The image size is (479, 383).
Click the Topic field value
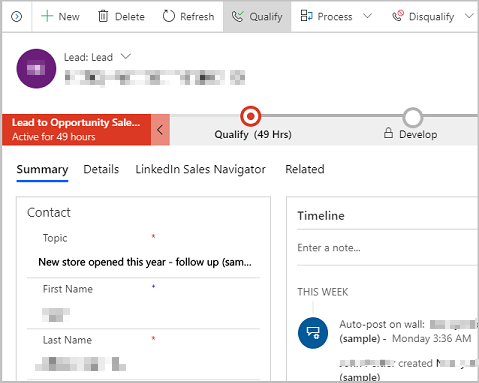(145, 262)
